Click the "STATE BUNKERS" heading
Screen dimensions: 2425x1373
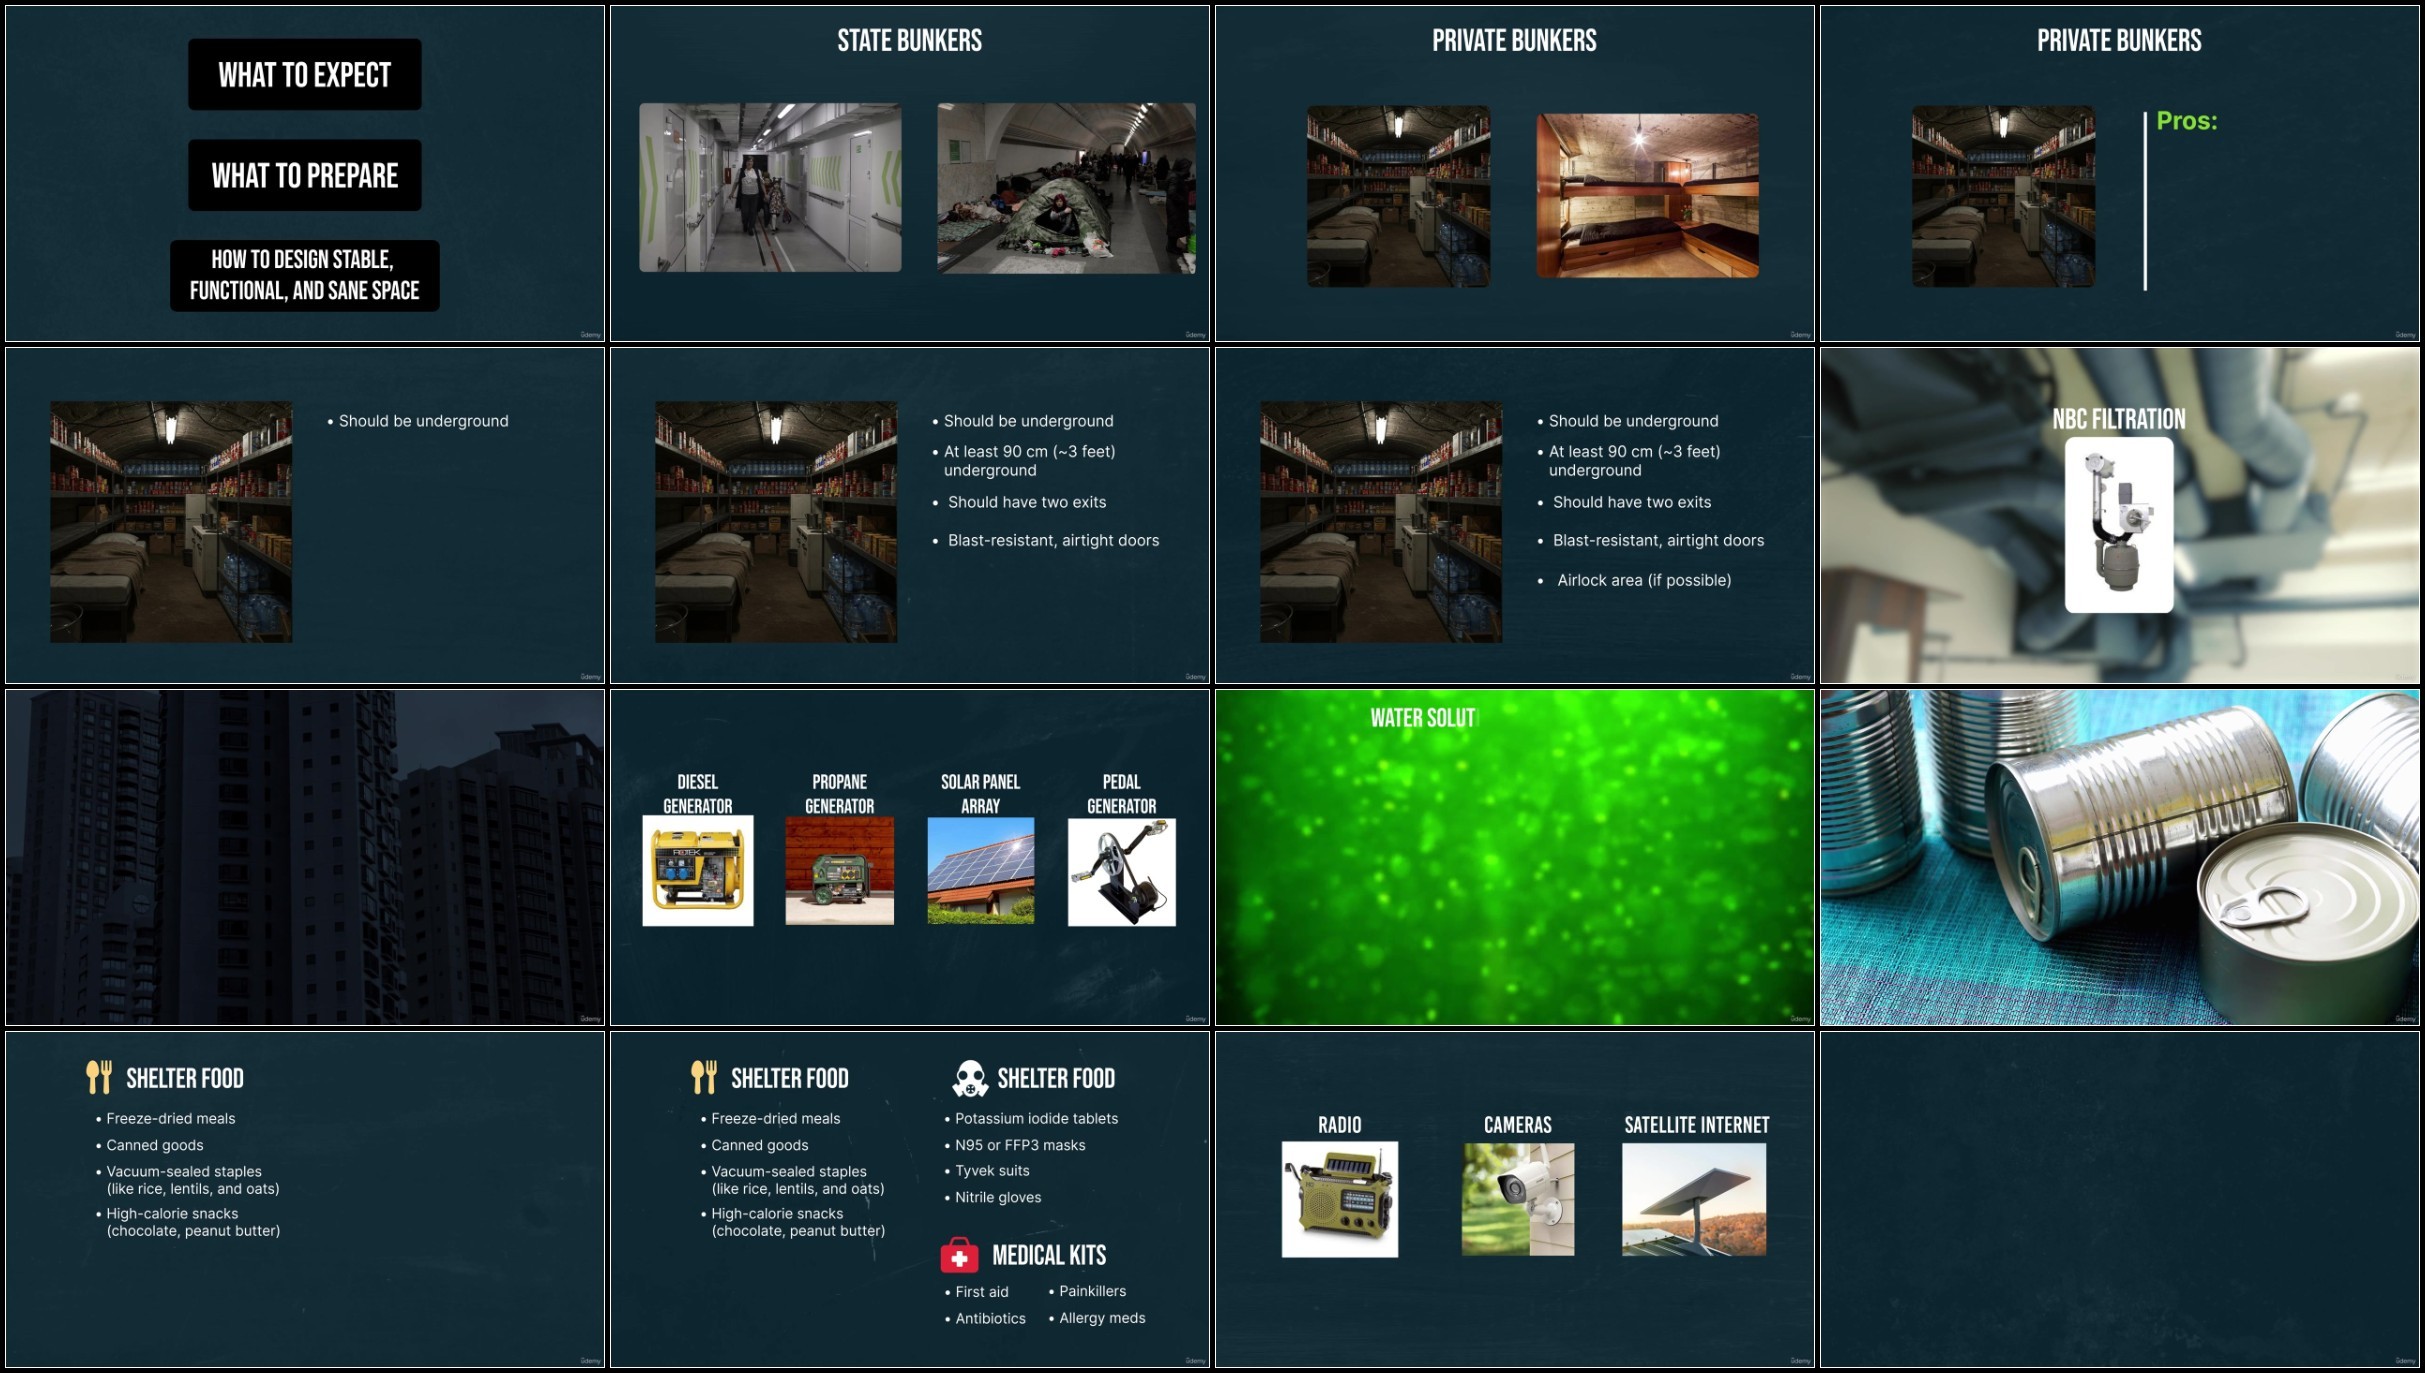910,40
